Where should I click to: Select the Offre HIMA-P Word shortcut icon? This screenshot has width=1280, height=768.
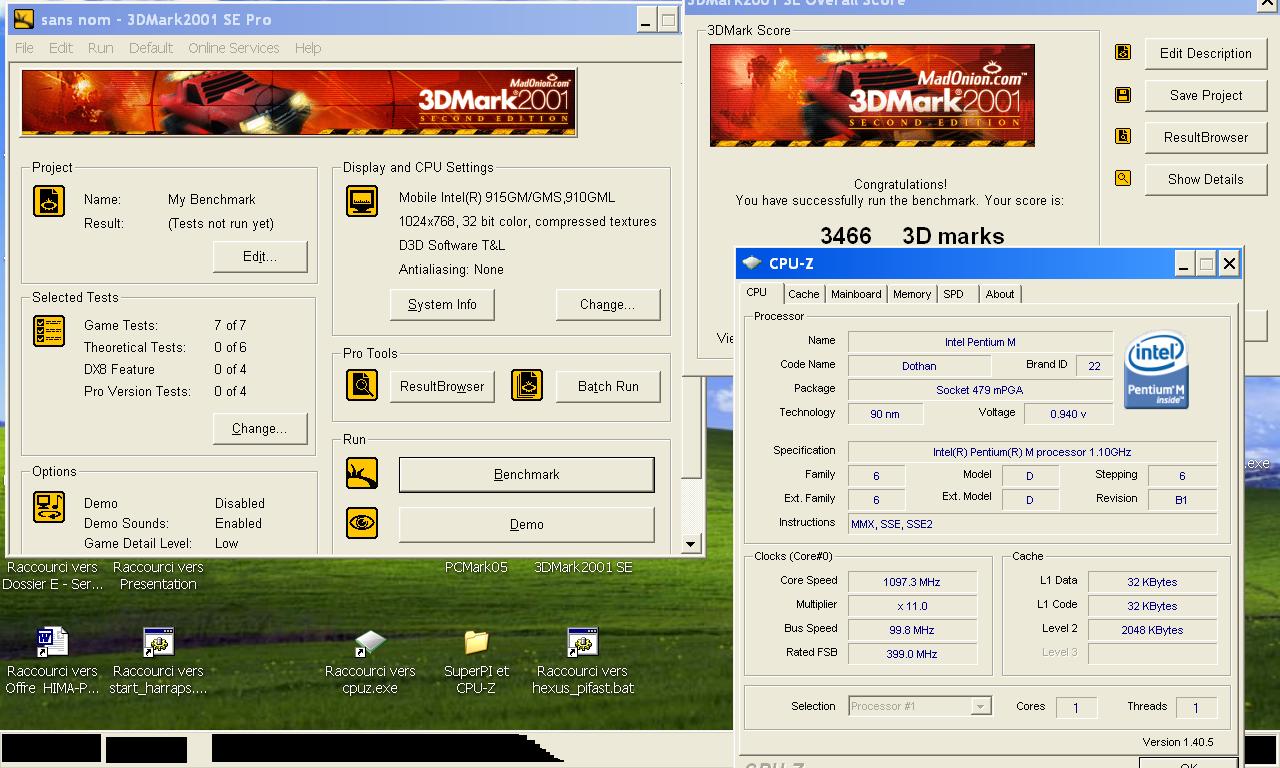coord(52,642)
